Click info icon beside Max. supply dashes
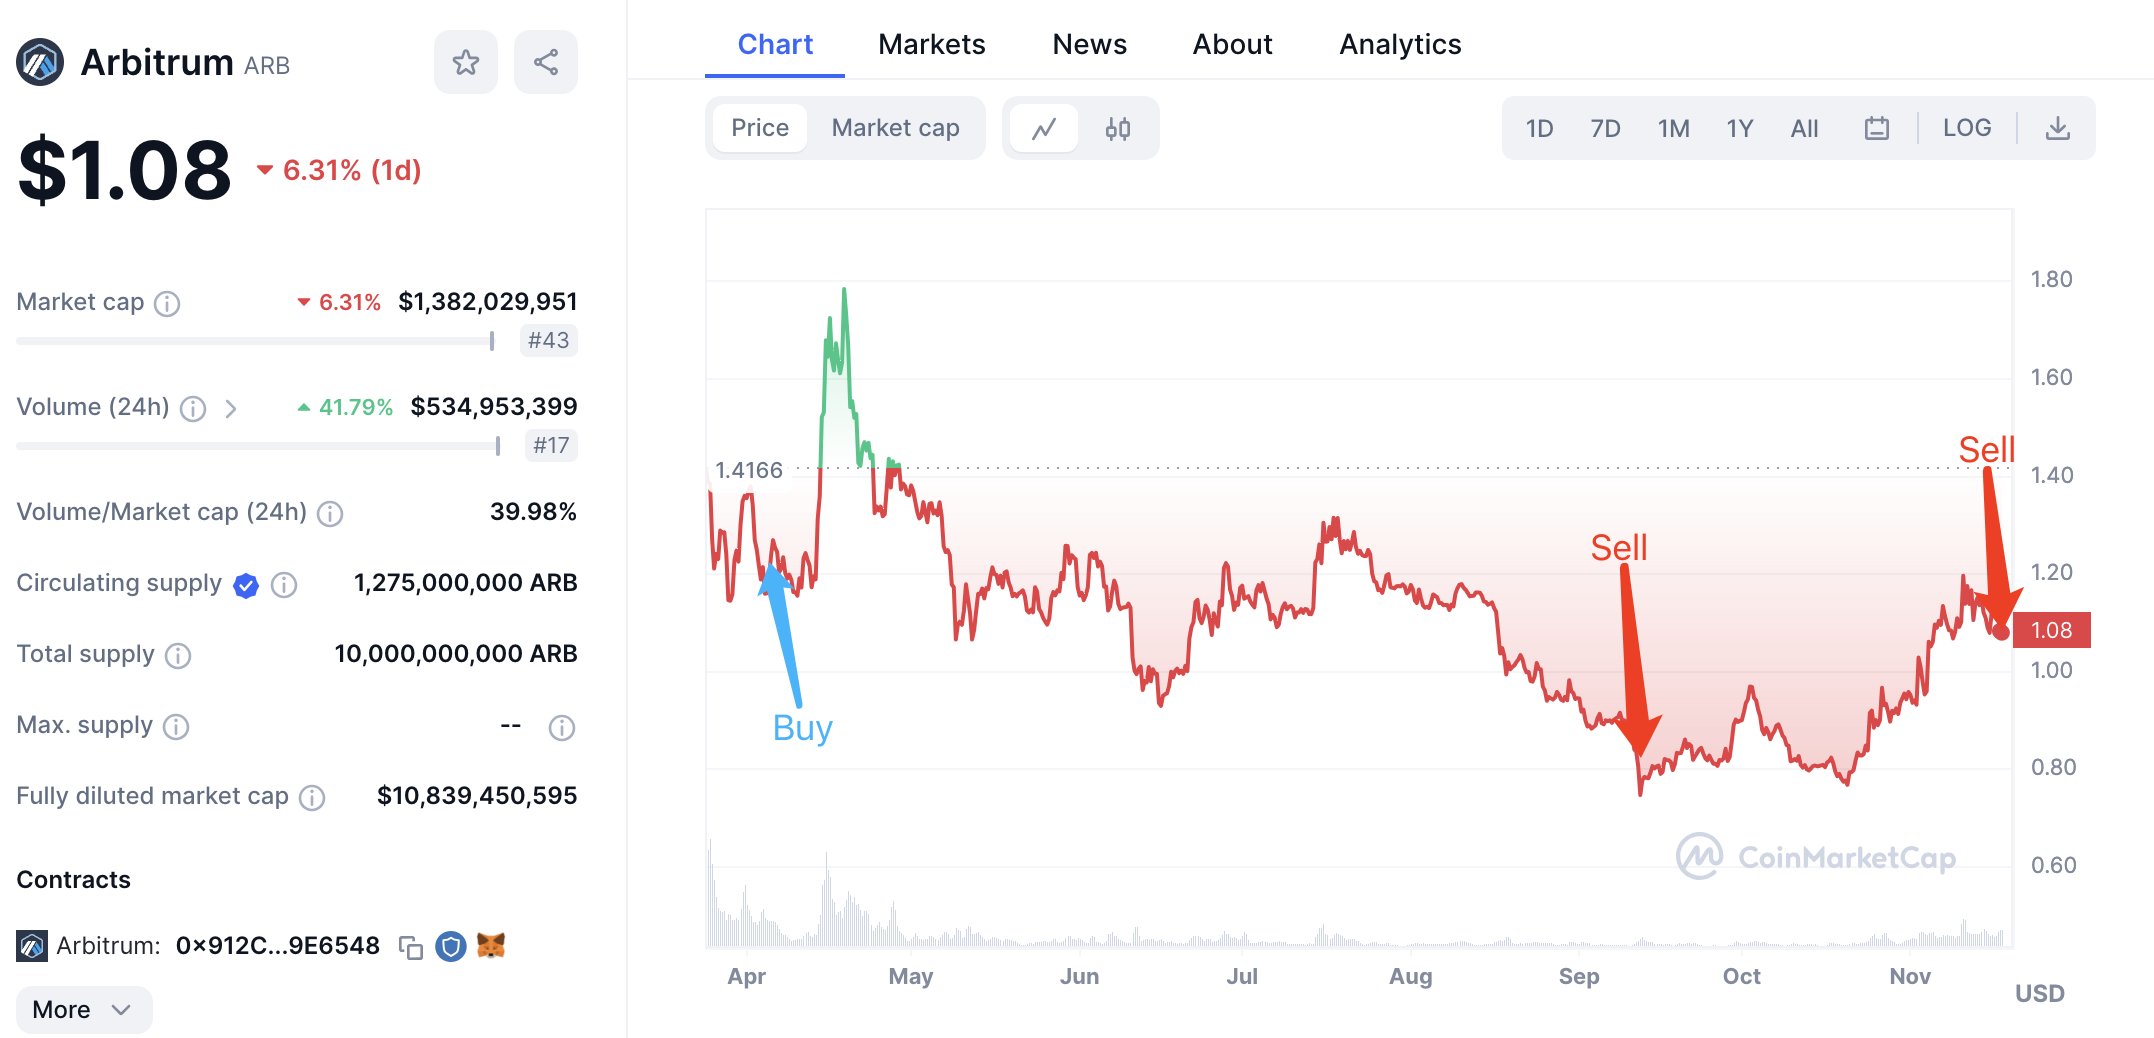Screen dimensions: 2154x1038 pos(562,727)
